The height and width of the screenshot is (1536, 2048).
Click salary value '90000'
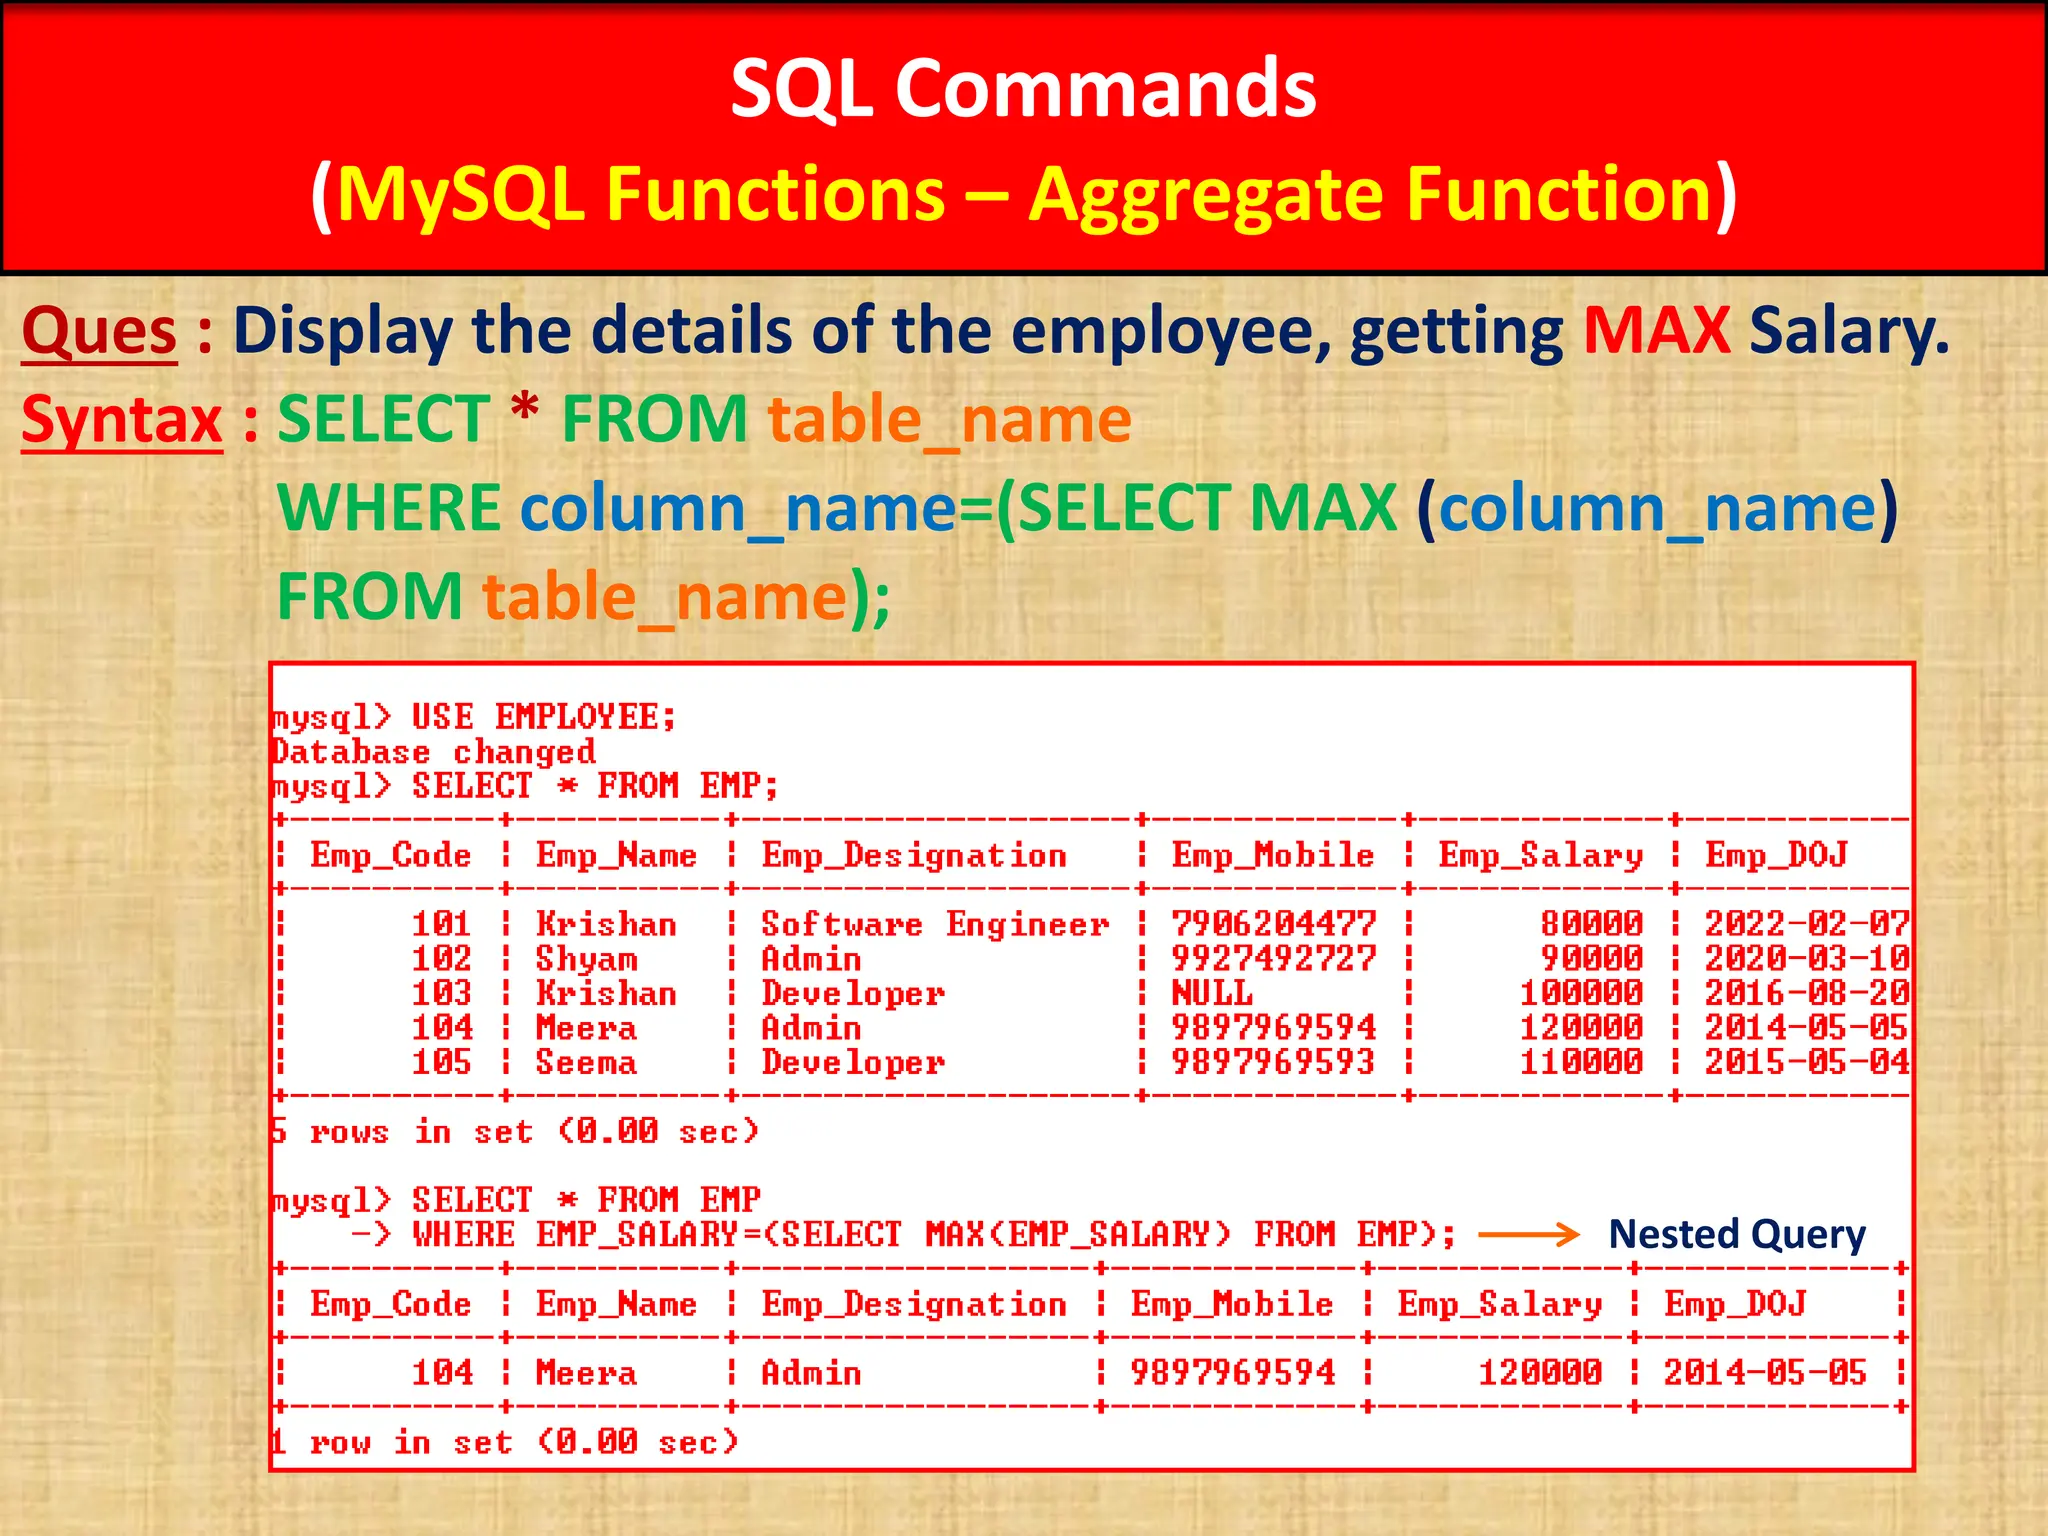[1592, 958]
